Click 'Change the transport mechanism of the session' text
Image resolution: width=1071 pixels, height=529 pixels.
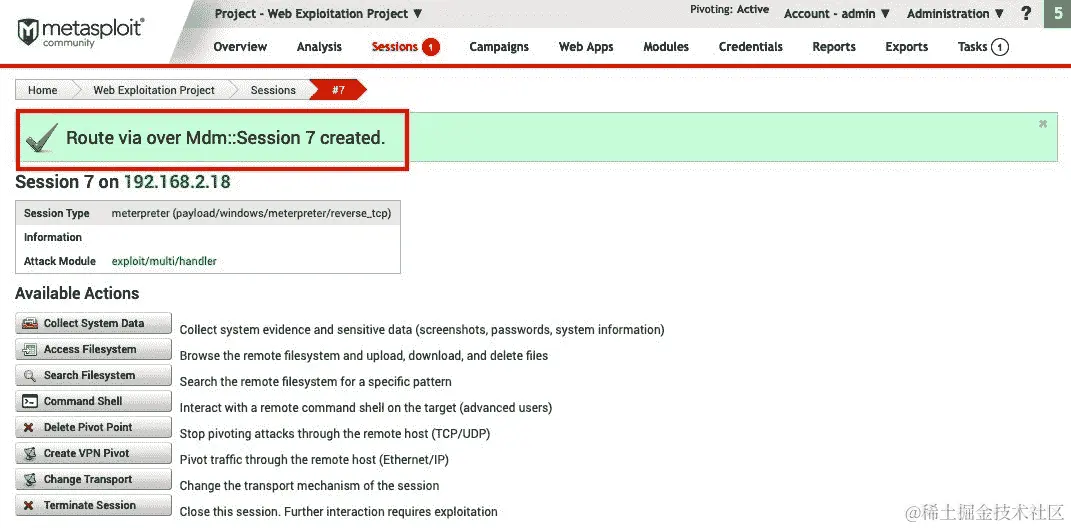click(309, 485)
